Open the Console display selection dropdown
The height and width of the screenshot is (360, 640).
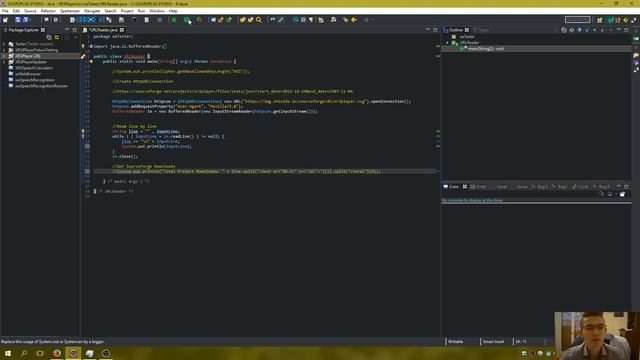coord(616,194)
